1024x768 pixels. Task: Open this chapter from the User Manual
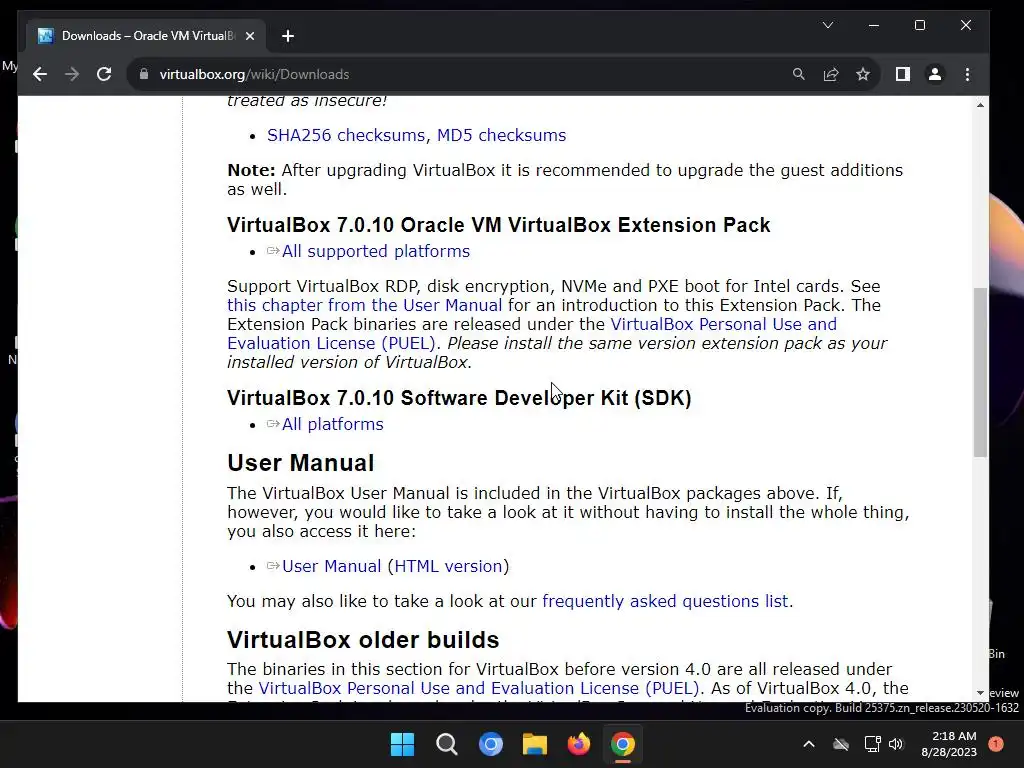(x=364, y=305)
